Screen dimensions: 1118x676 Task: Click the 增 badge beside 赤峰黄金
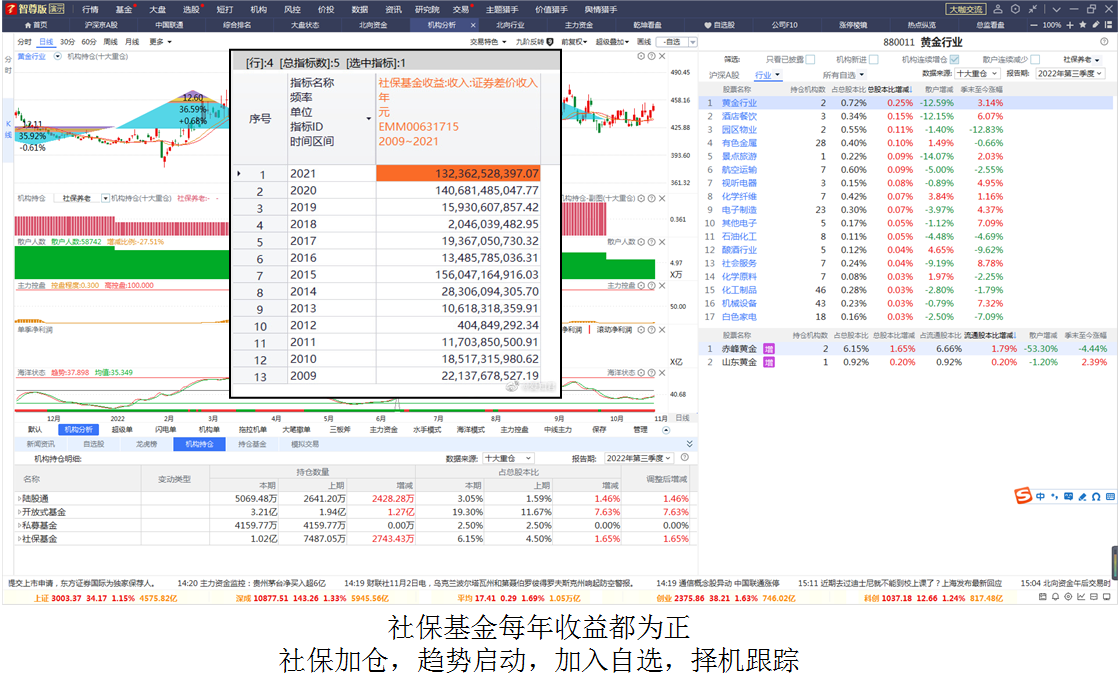(x=769, y=349)
